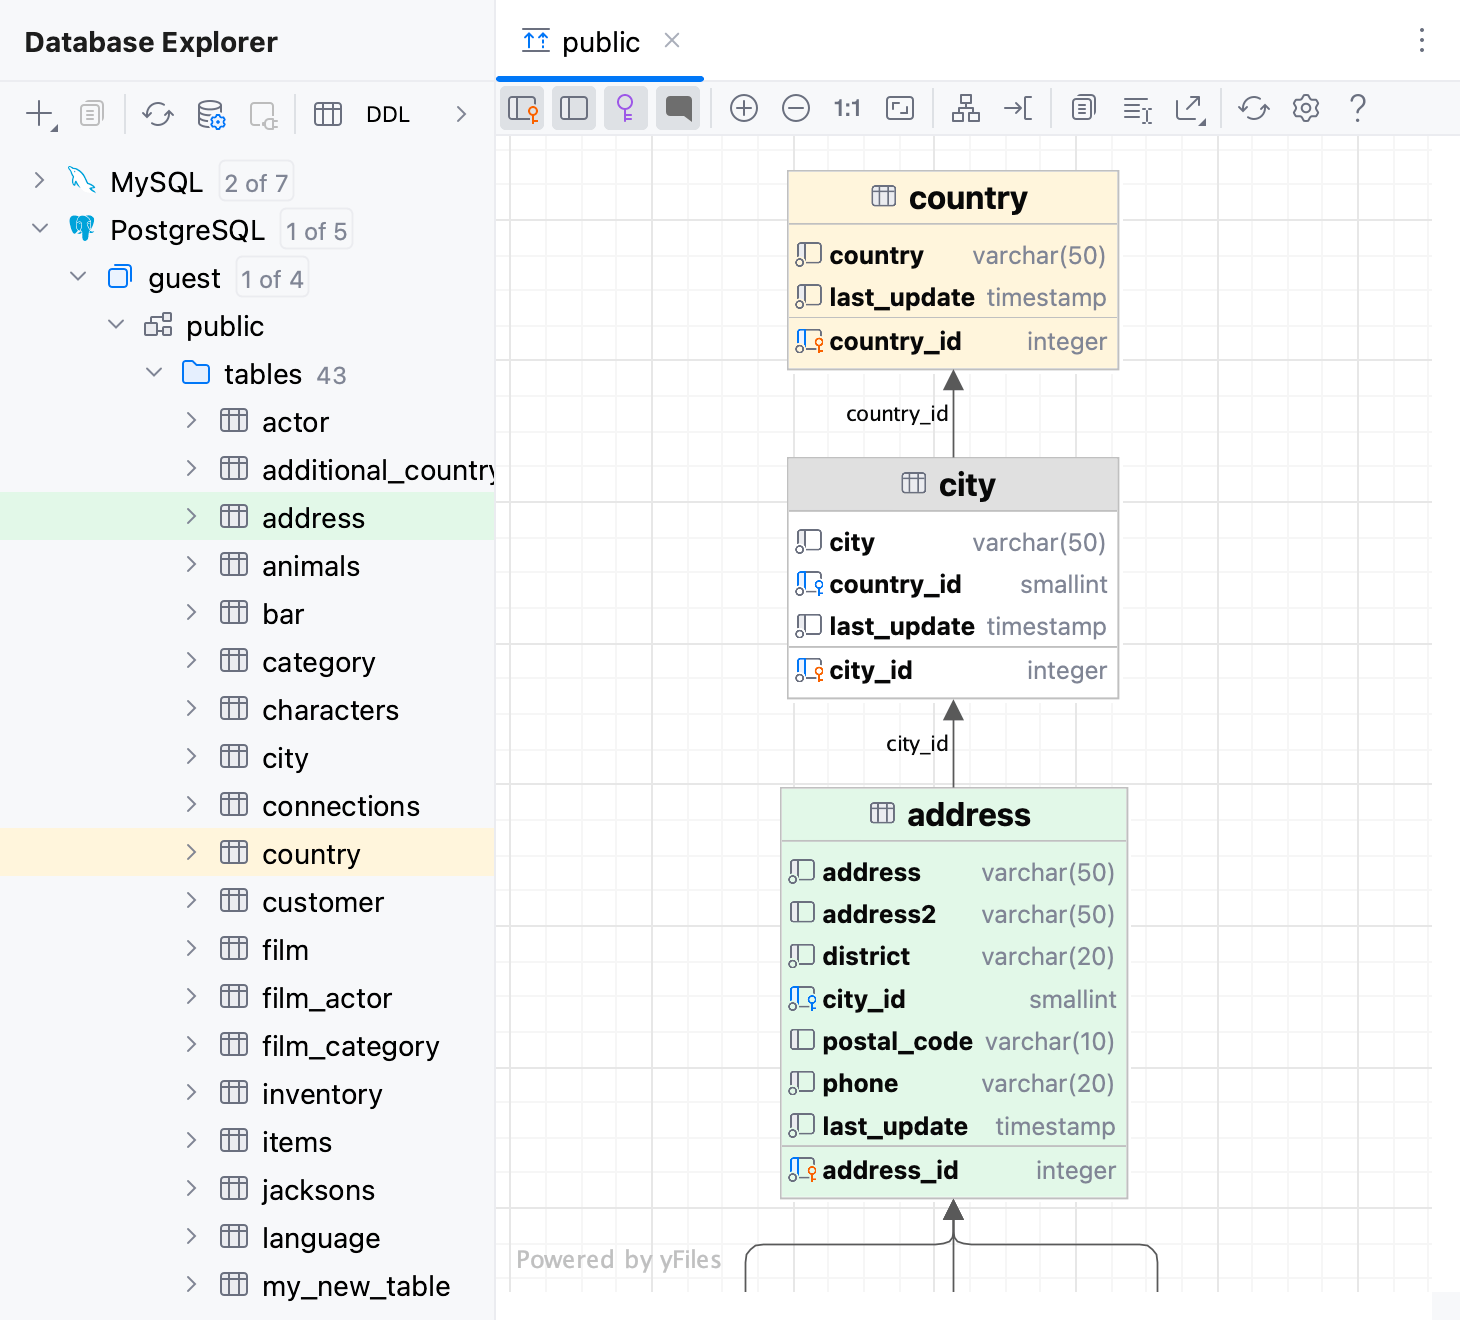Reset diagram zoom to actual size 1:1
This screenshot has width=1460, height=1320.
pyautogui.click(x=847, y=108)
